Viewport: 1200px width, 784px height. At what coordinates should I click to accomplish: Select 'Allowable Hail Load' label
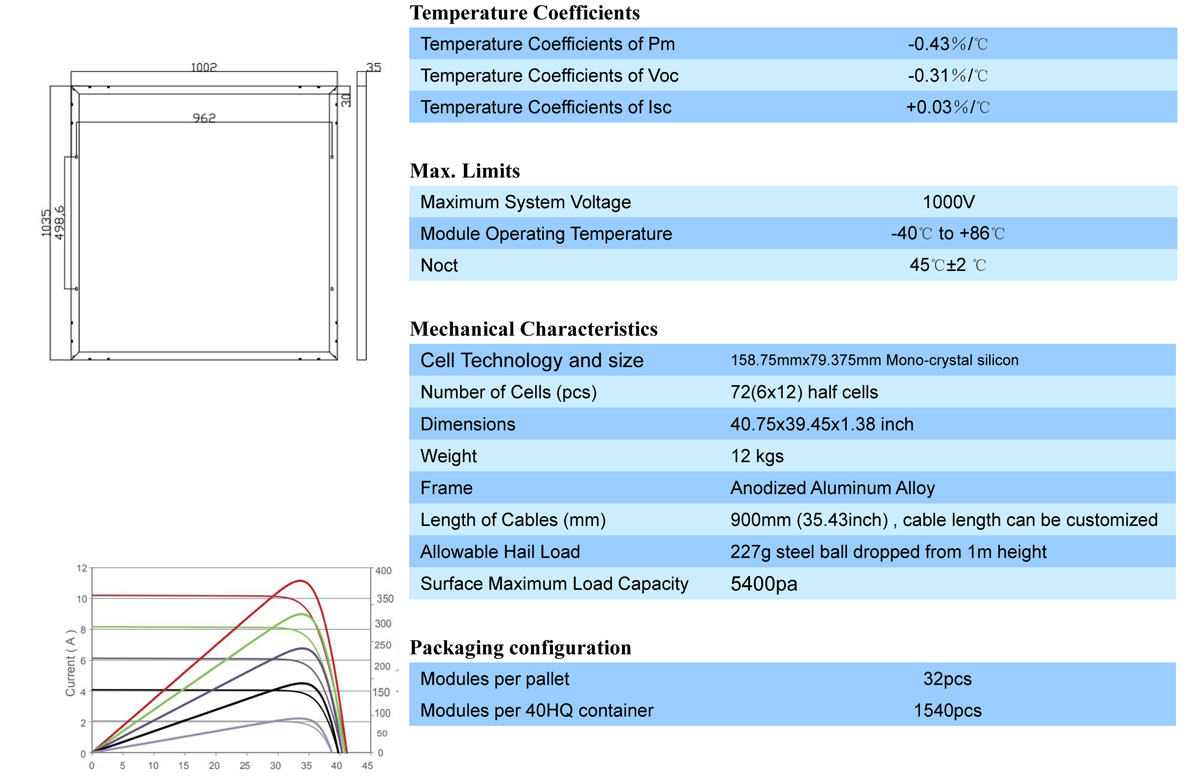tap(500, 552)
